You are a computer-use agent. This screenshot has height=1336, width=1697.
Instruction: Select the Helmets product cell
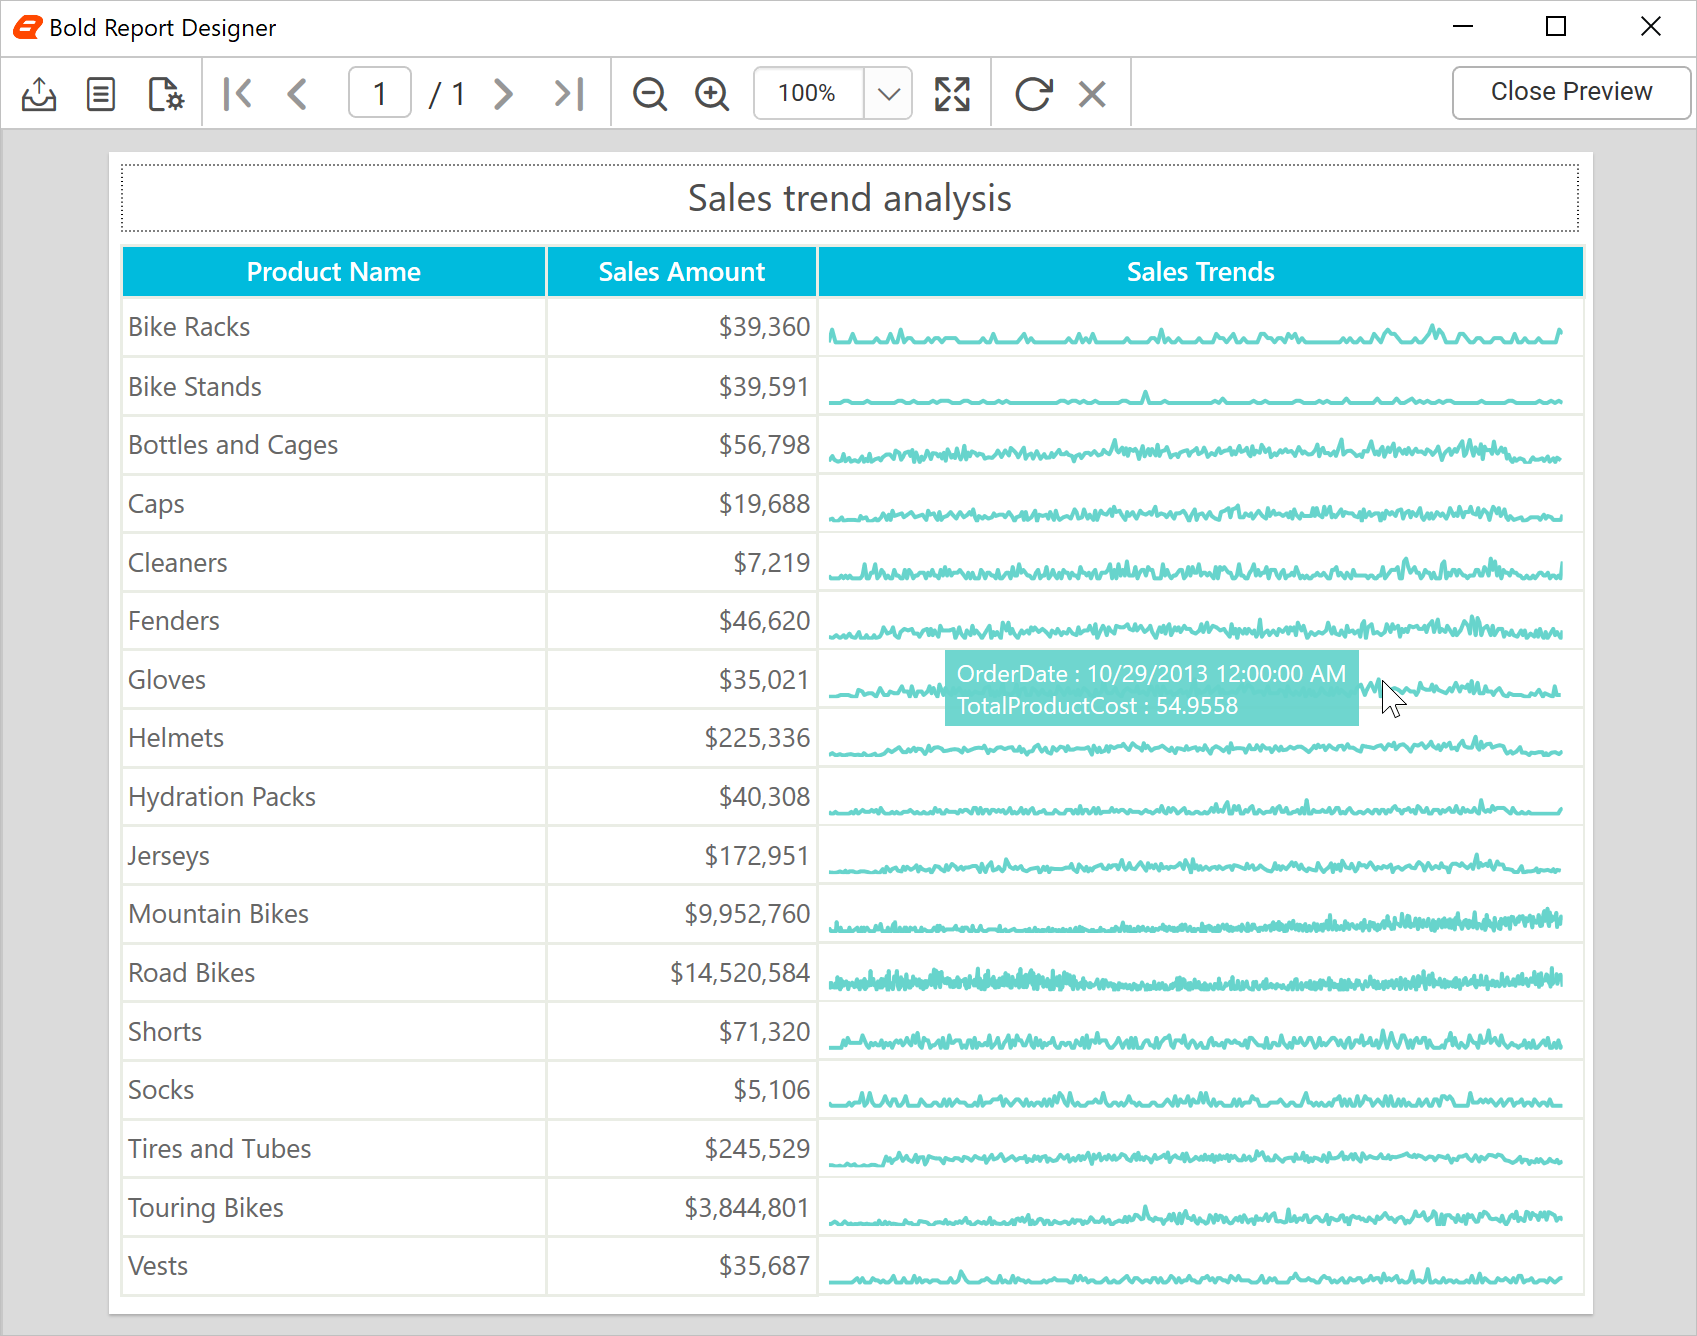pos(334,738)
